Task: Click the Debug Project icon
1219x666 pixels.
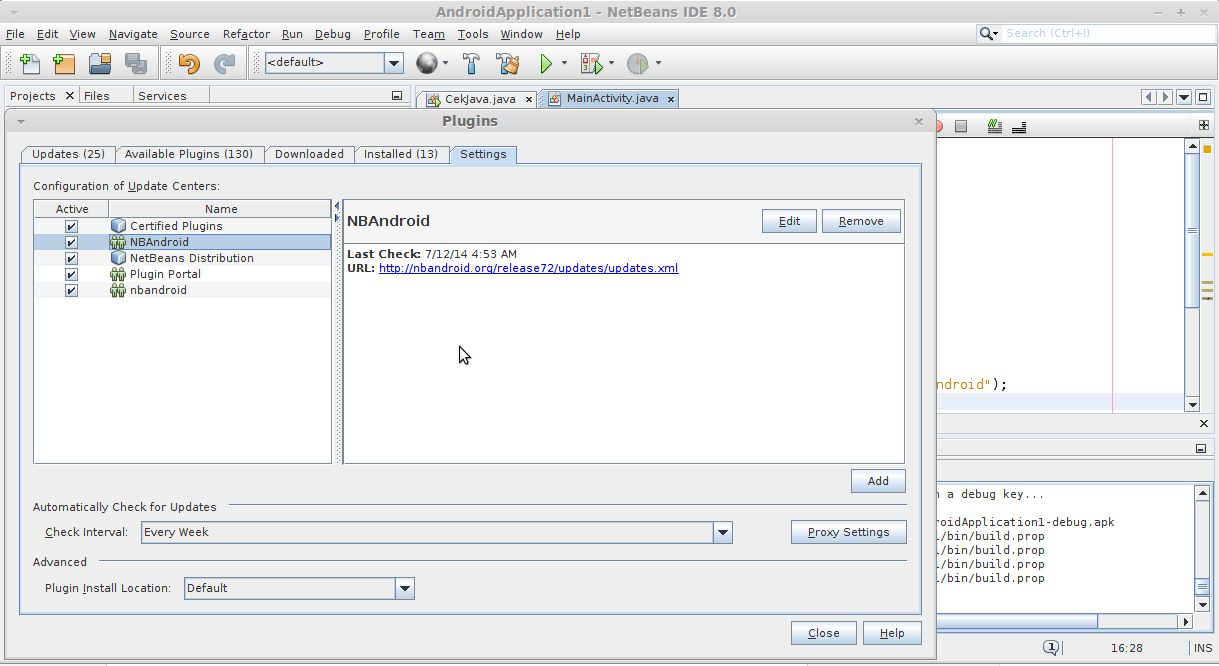Action: click(591, 63)
